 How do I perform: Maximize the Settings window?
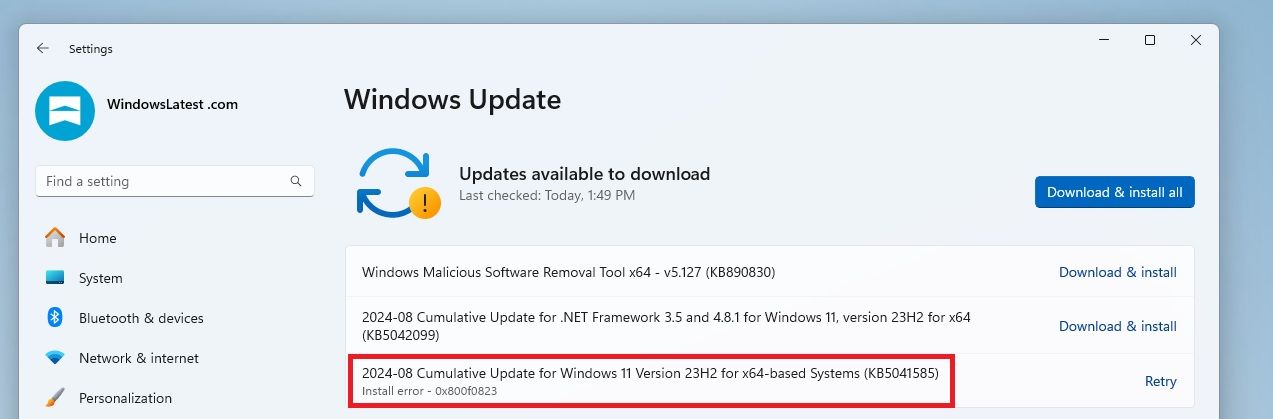[1150, 40]
